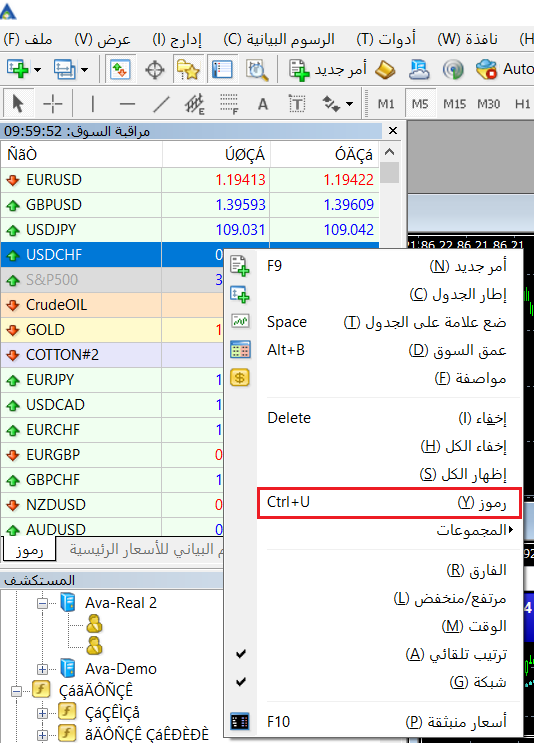The image size is (534, 743).
Task: Select the Delete hide menu entry
Action: coord(390,418)
